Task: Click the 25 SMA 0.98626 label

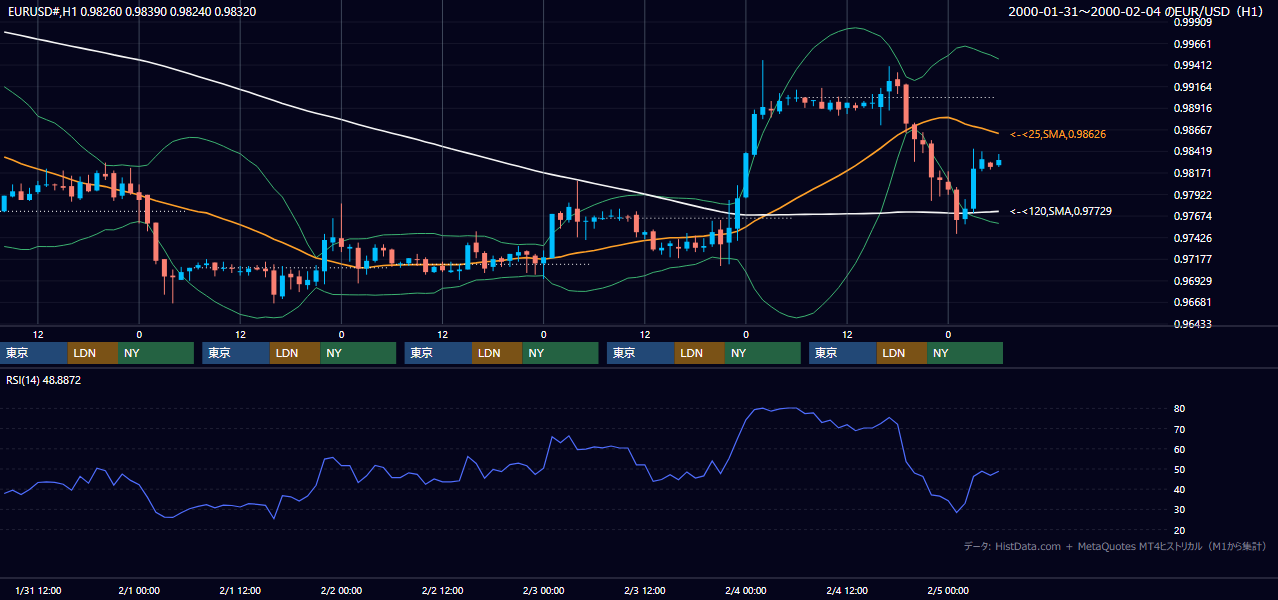Action: coord(1058,134)
